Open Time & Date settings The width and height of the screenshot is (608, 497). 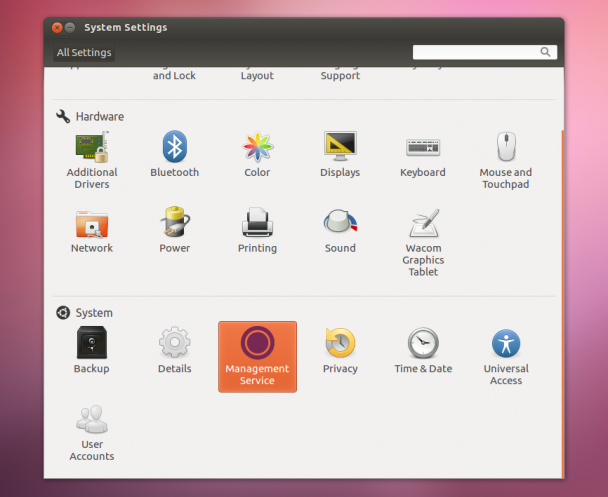pyautogui.click(x=423, y=350)
